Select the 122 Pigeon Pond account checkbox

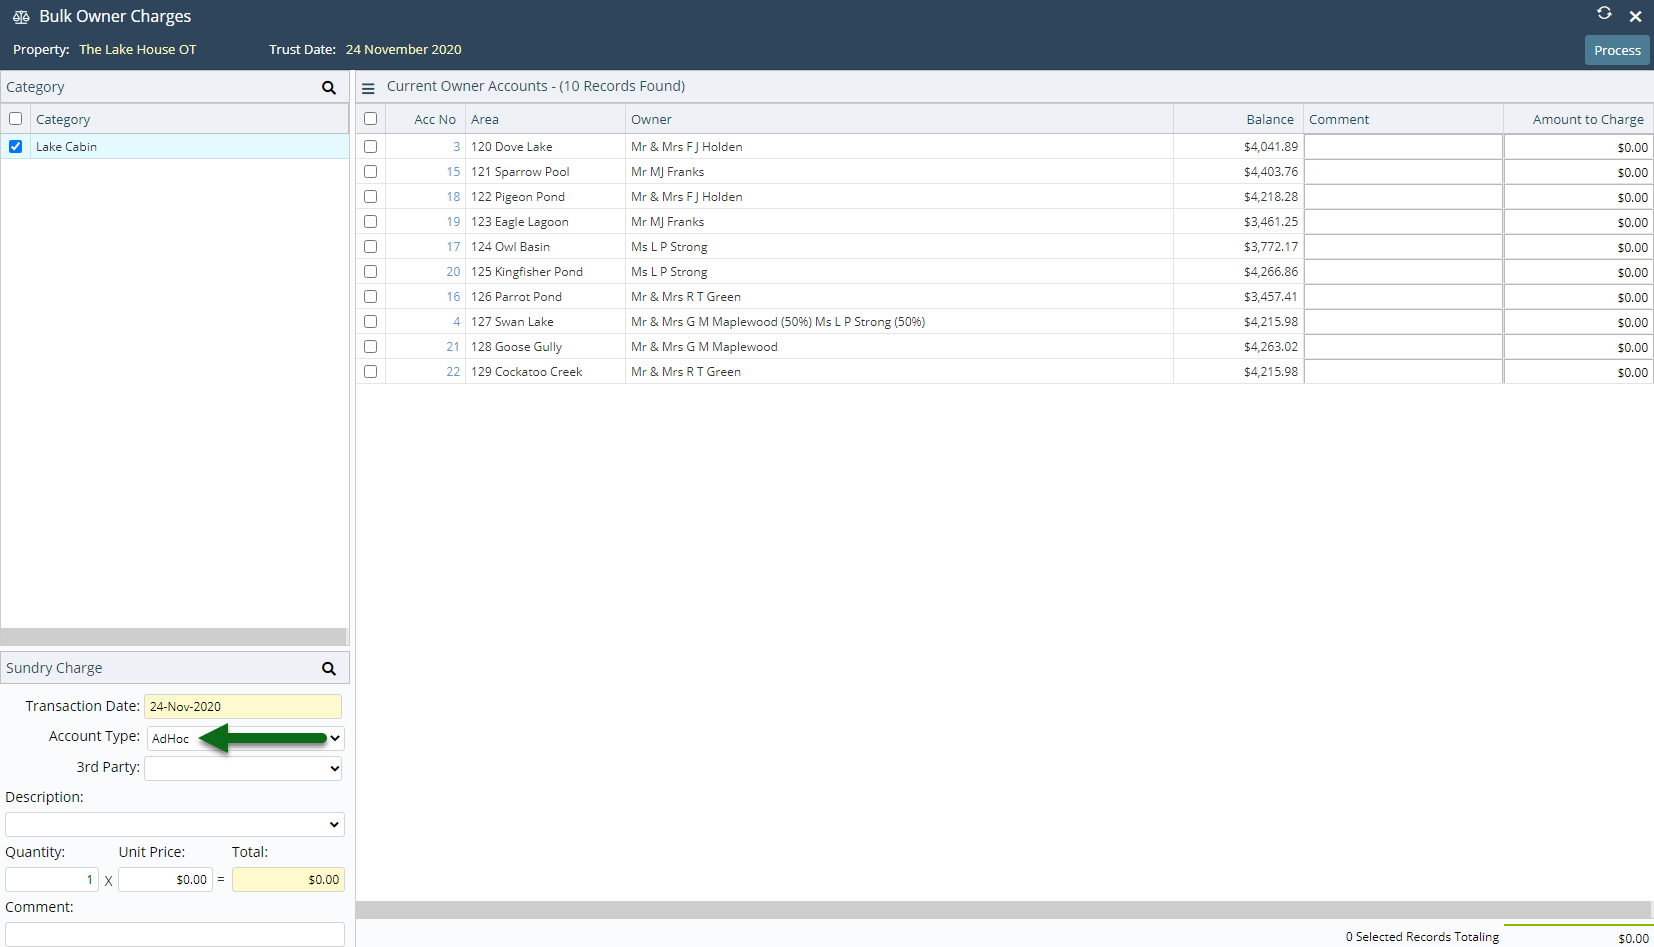pos(370,196)
